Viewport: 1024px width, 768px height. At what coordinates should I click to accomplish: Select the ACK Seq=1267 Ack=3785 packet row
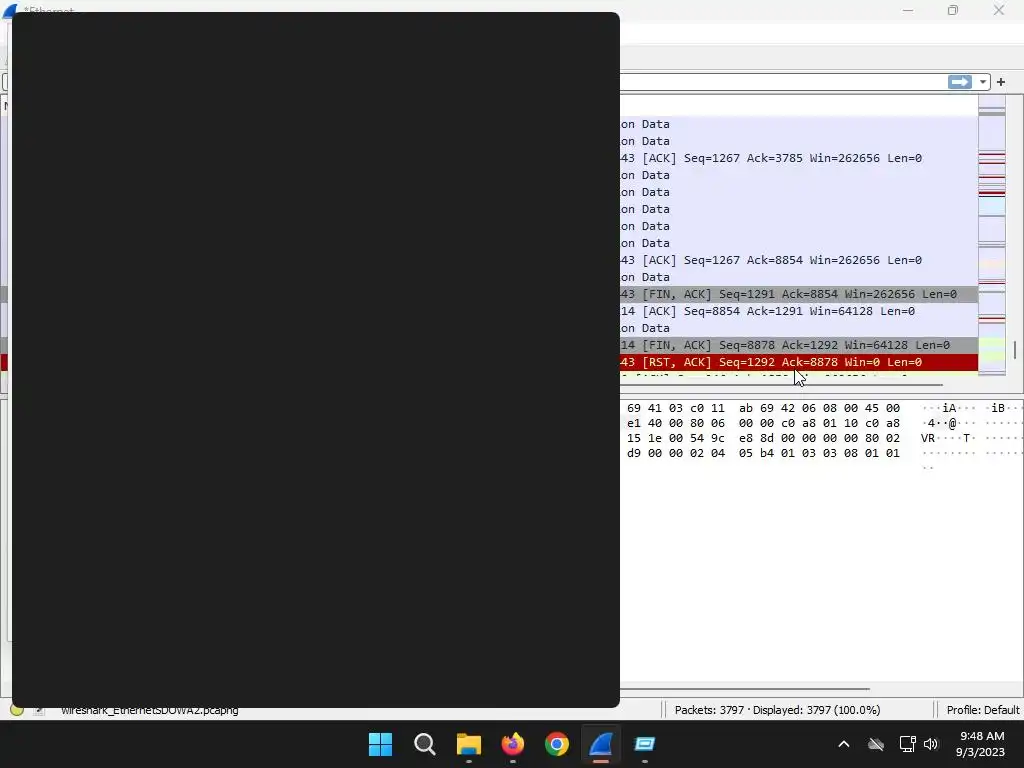798,158
